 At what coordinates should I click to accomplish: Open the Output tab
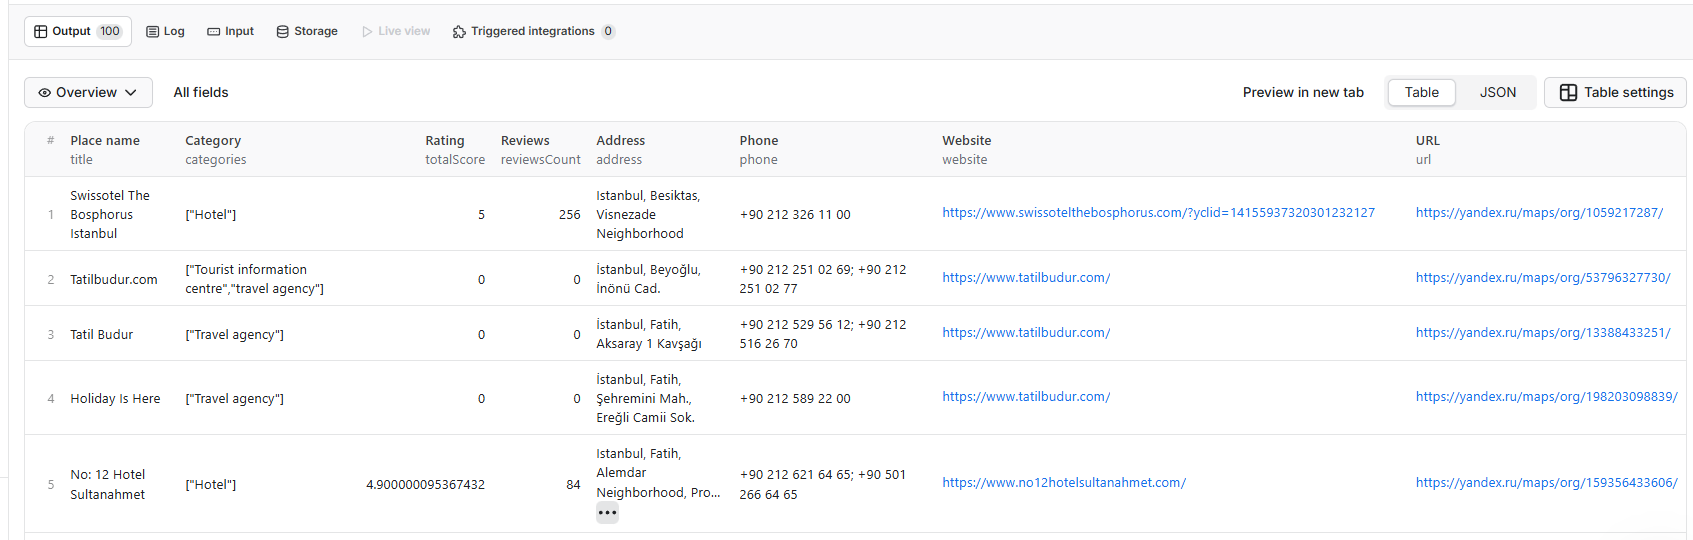[x=77, y=31]
